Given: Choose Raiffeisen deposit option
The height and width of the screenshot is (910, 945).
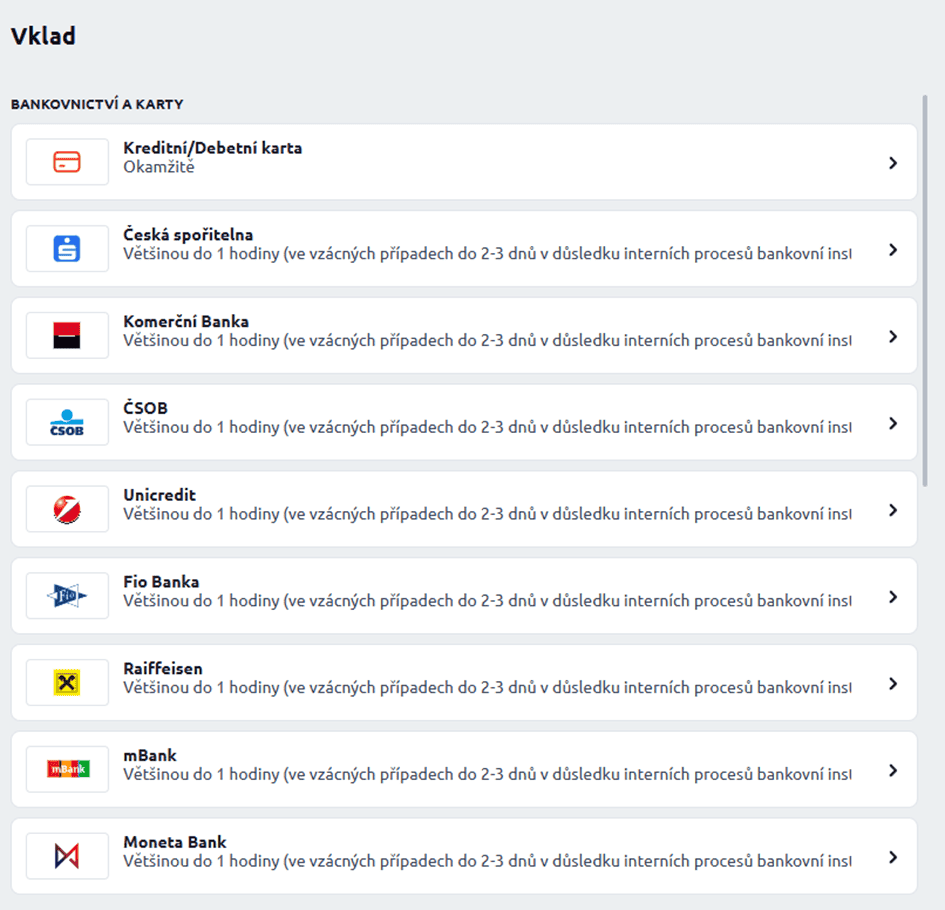Looking at the screenshot, I should [x=464, y=683].
